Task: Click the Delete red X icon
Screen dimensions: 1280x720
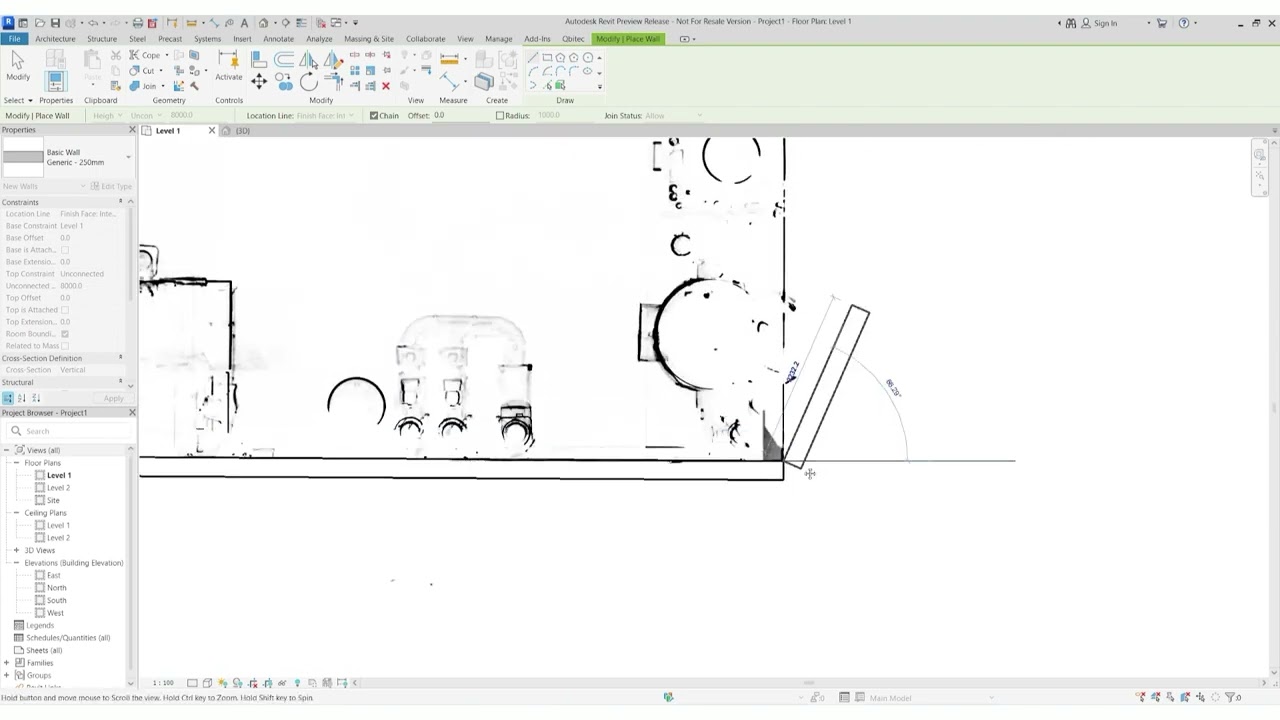Action: (386, 86)
